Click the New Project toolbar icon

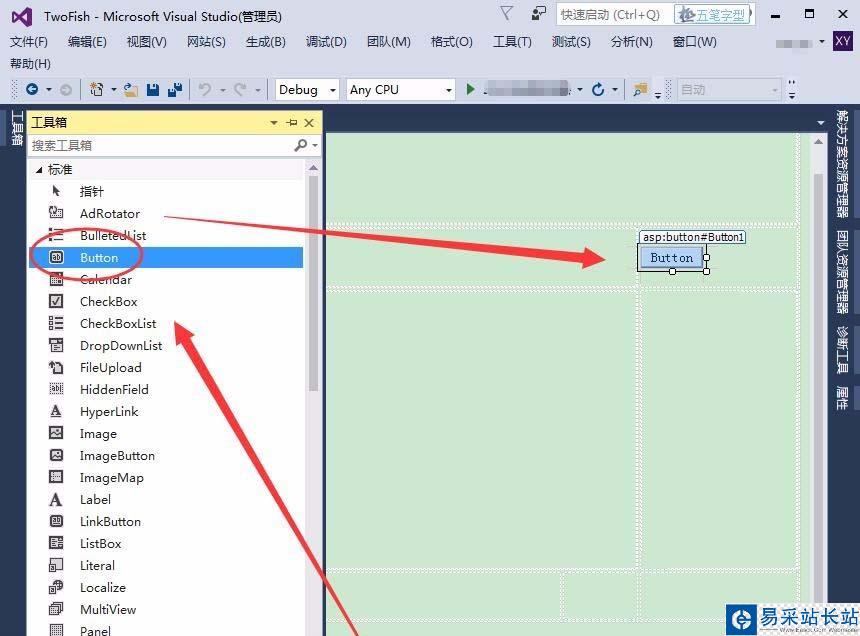point(97,89)
